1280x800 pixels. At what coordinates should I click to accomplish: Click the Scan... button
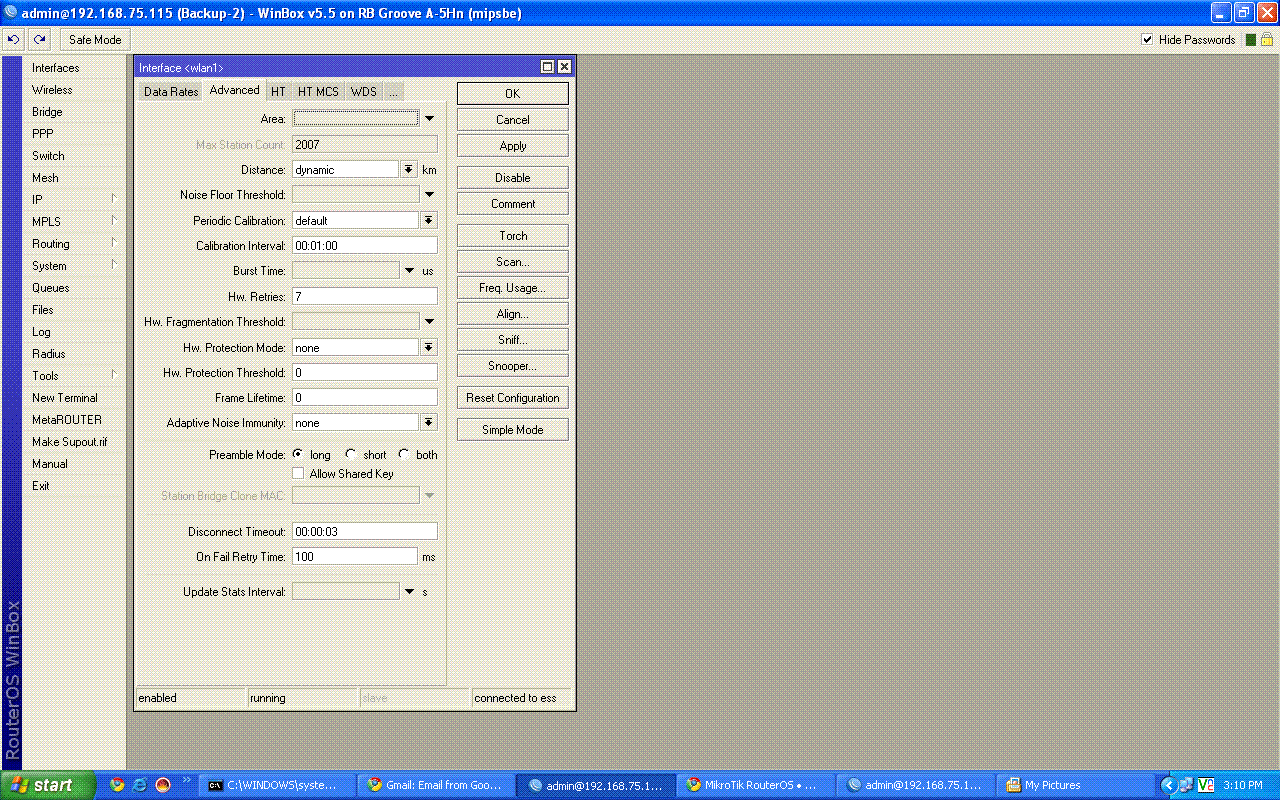513,261
